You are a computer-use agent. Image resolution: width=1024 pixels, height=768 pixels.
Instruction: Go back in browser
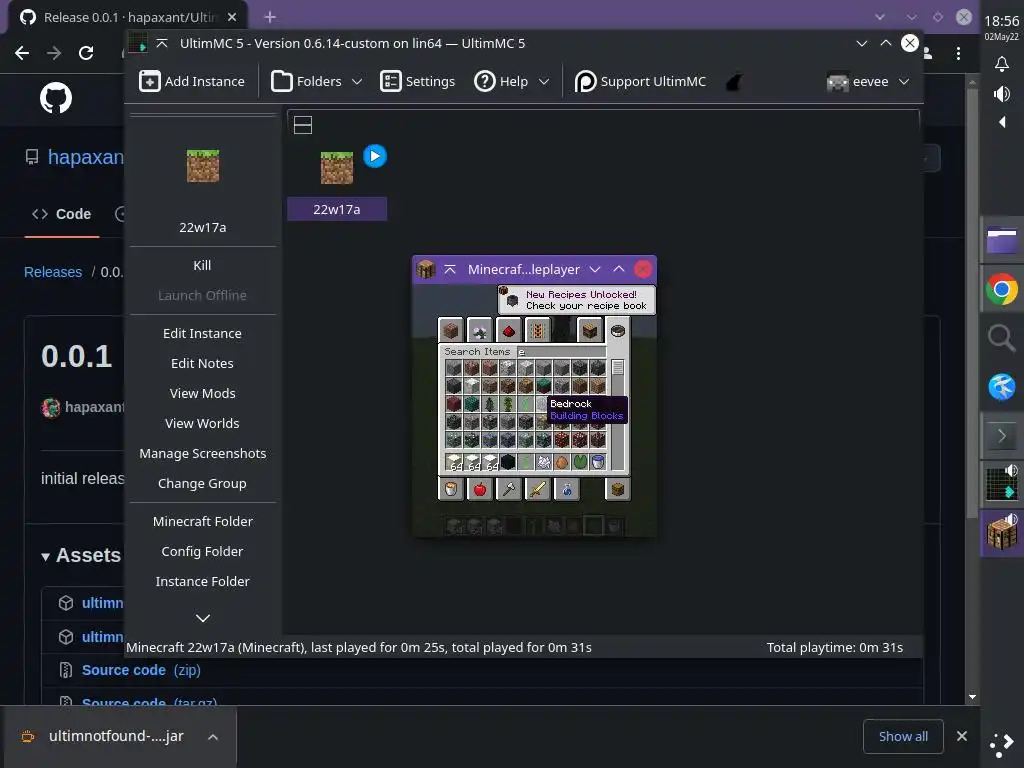pos(22,53)
